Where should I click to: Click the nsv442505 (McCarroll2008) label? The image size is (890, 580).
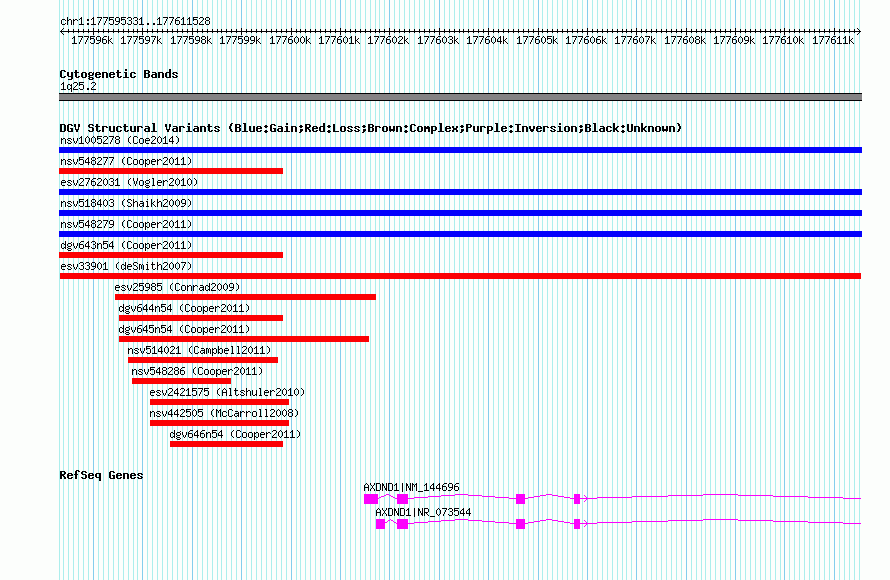(x=224, y=413)
